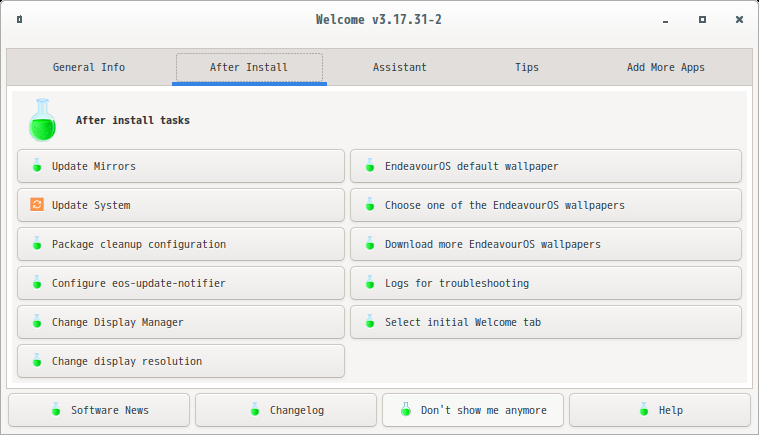Click Select initial Welcome tab button

(x=546, y=322)
